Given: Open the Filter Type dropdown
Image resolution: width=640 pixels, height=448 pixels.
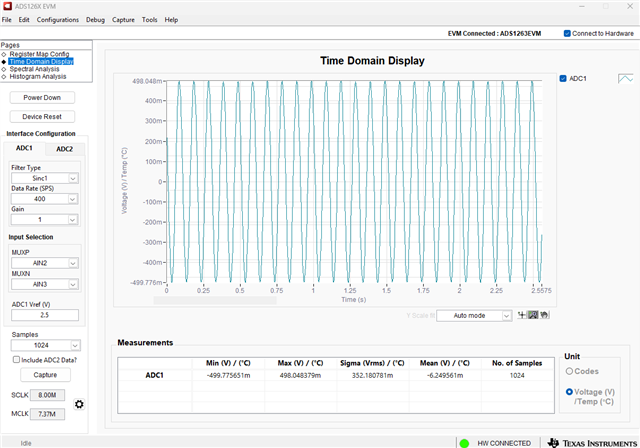Looking at the screenshot, I should click(x=44, y=178).
